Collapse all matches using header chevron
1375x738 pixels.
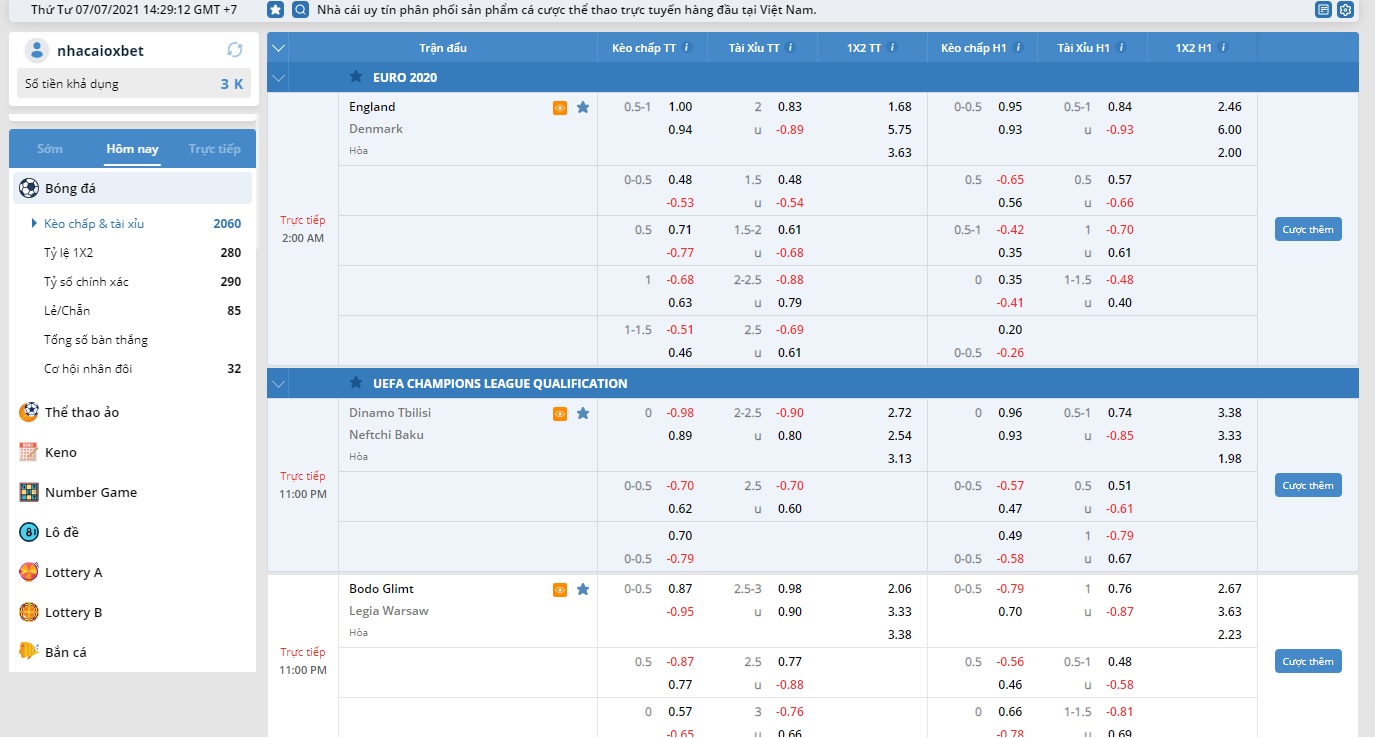[278, 48]
